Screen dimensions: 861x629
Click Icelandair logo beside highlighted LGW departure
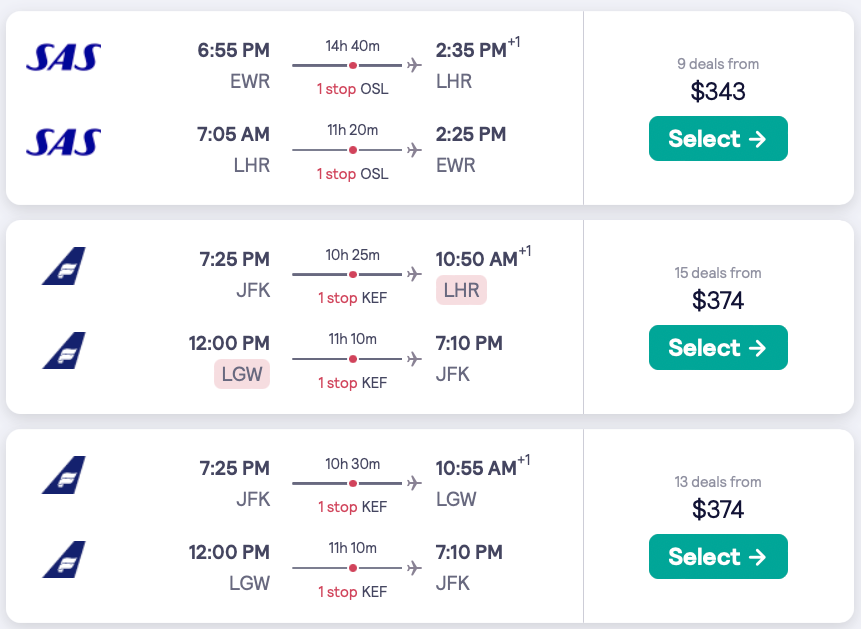click(64, 351)
